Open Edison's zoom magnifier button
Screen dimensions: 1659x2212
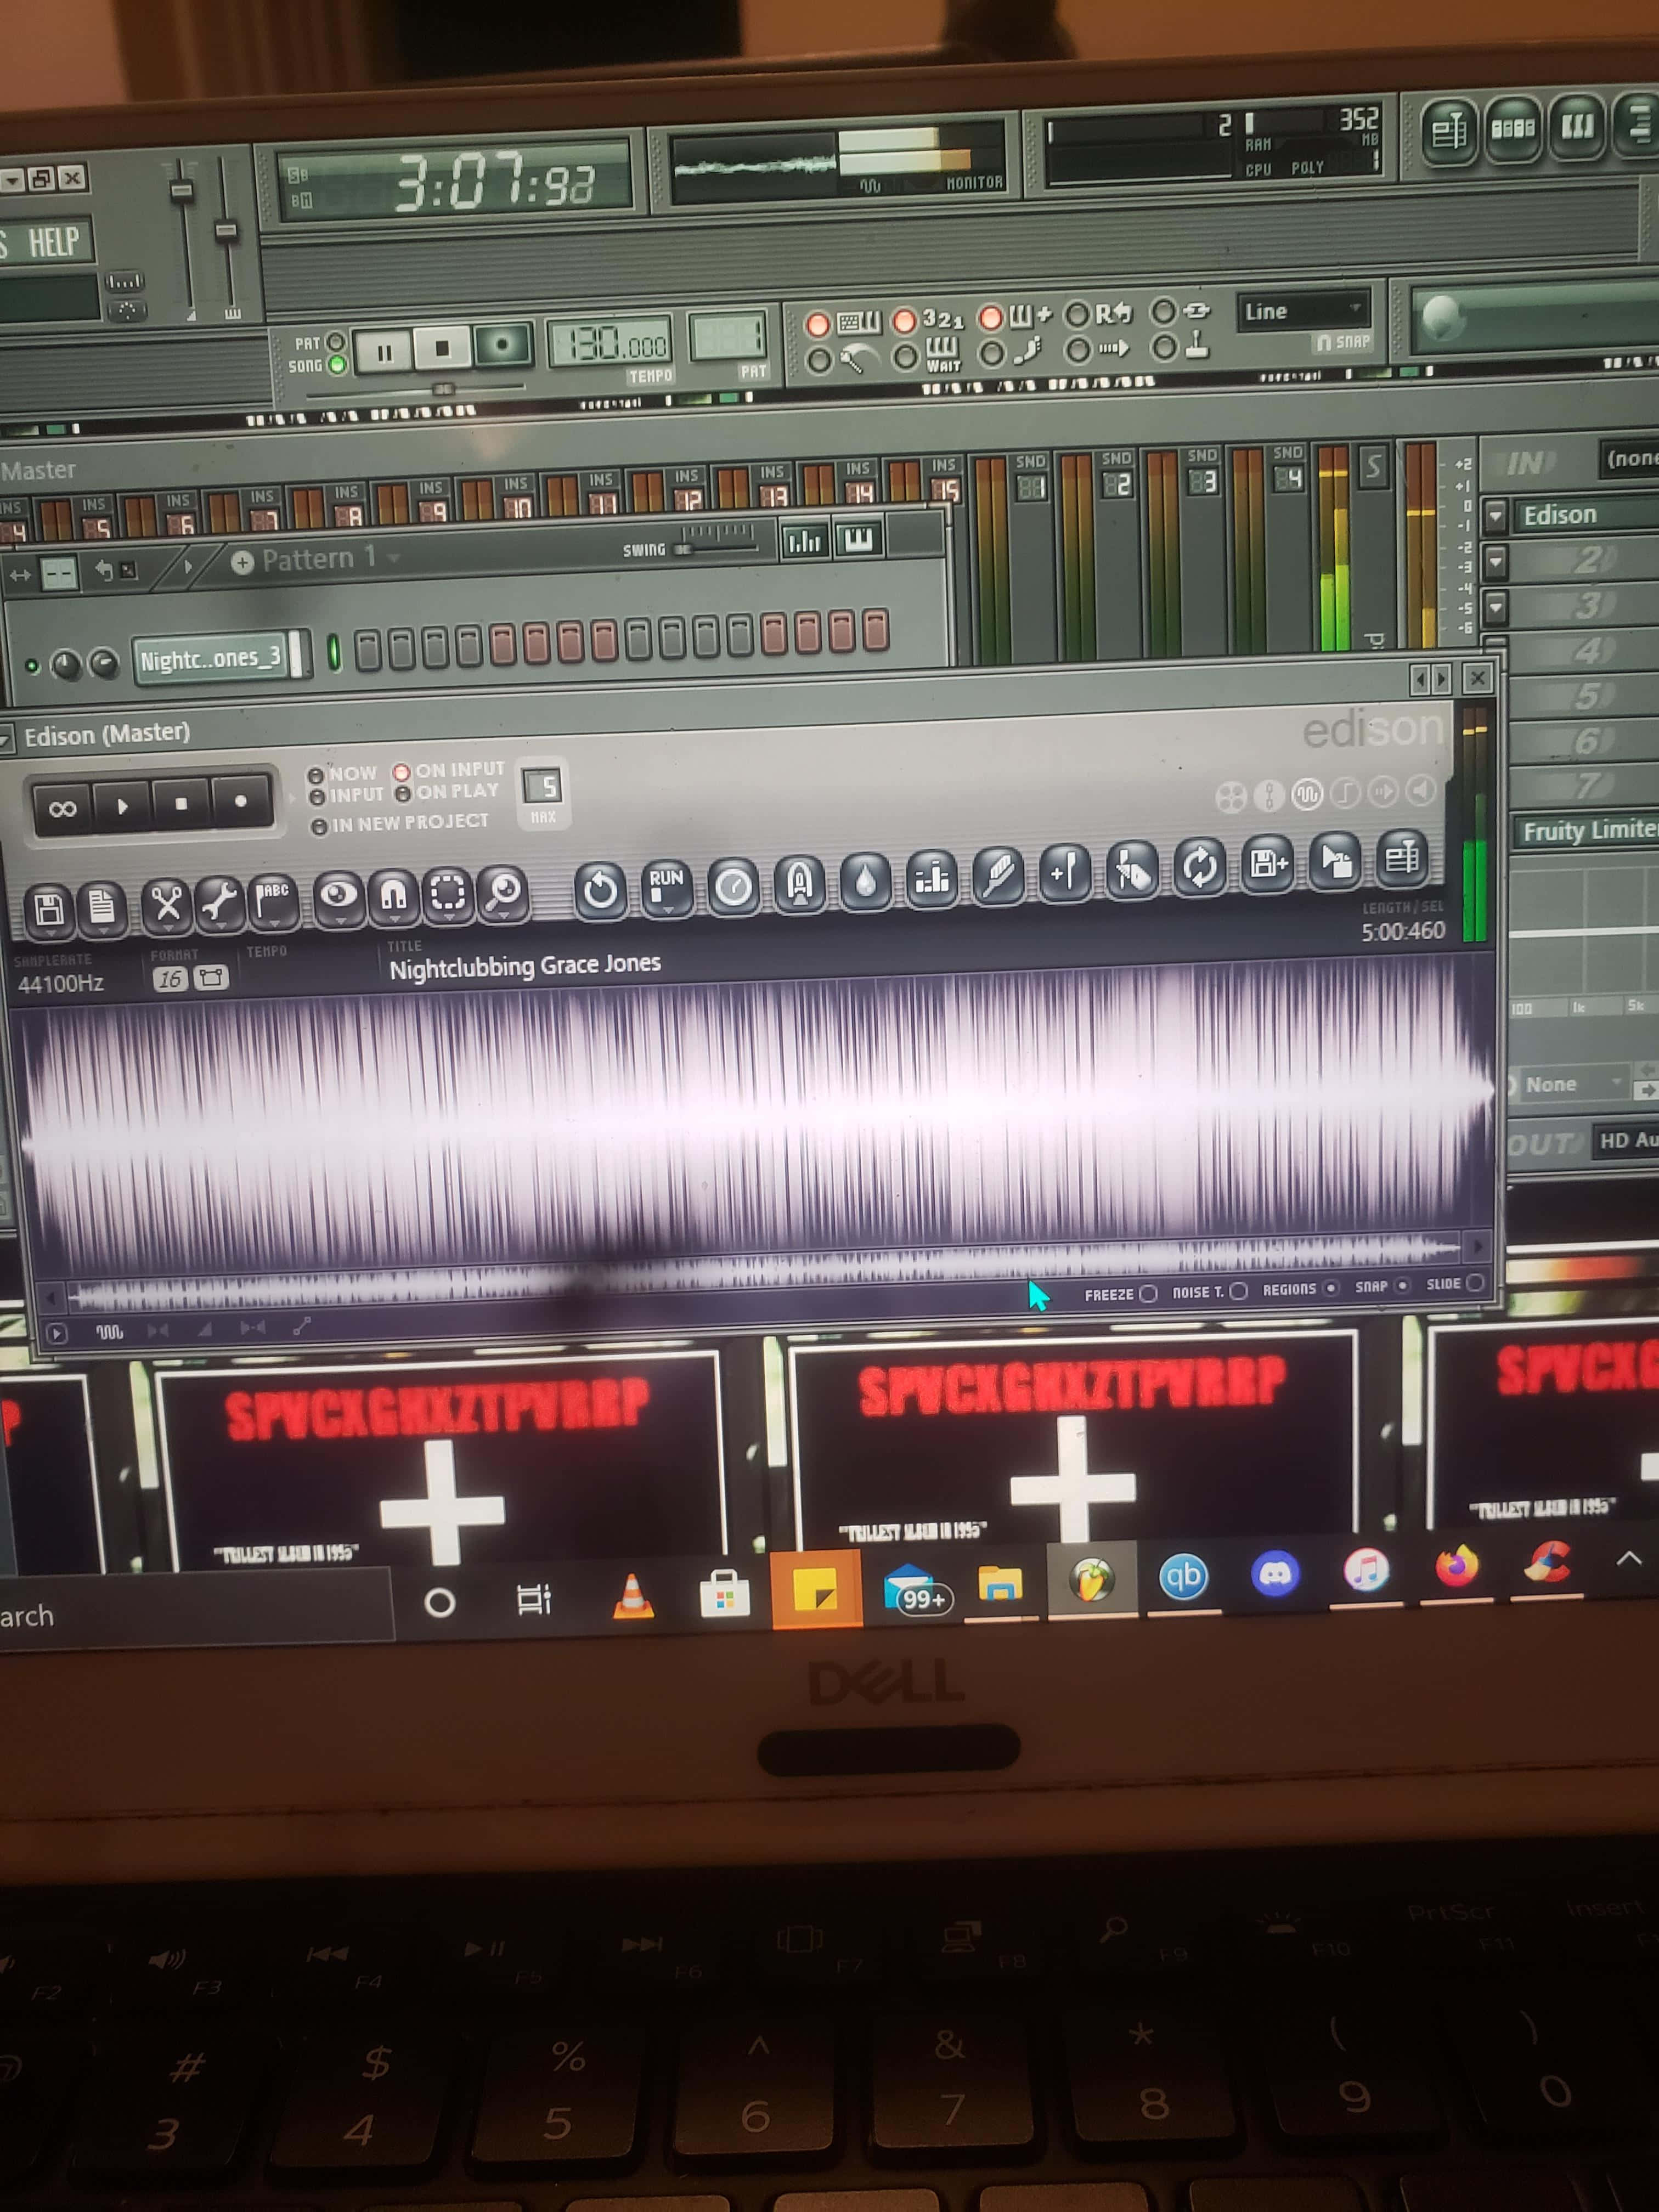pyautogui.click(x=503, y=892)
